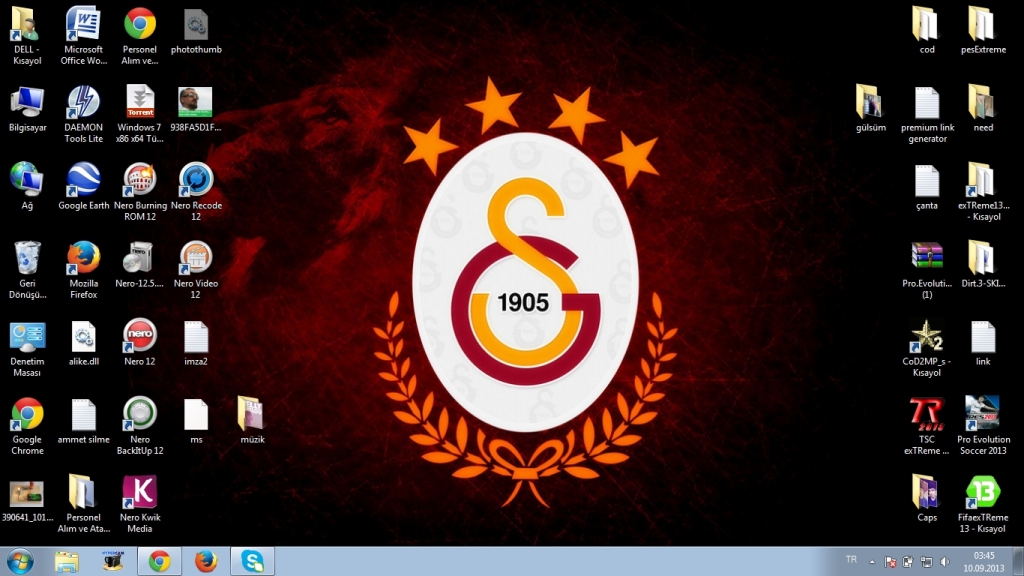Screen dimensions: 1024x576
Task: Switch to Skype in the taskbar
Action: click(252, 562)
